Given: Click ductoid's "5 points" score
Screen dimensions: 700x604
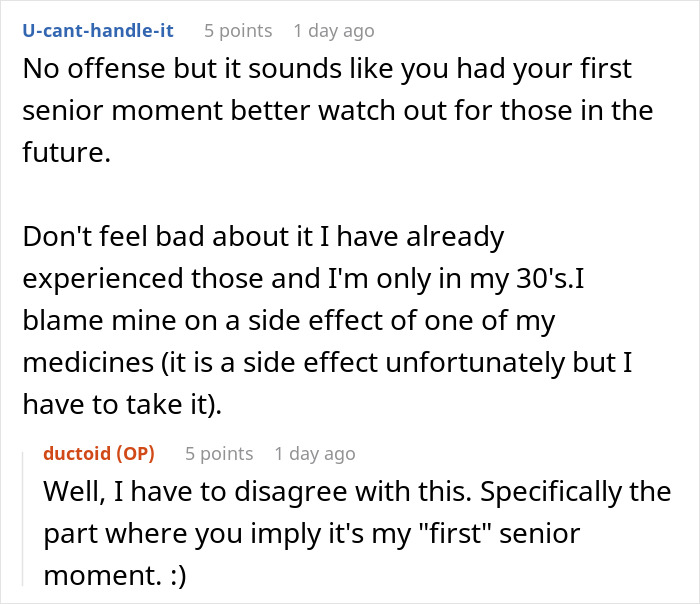Looking at the screenshot, I should 219,454.
